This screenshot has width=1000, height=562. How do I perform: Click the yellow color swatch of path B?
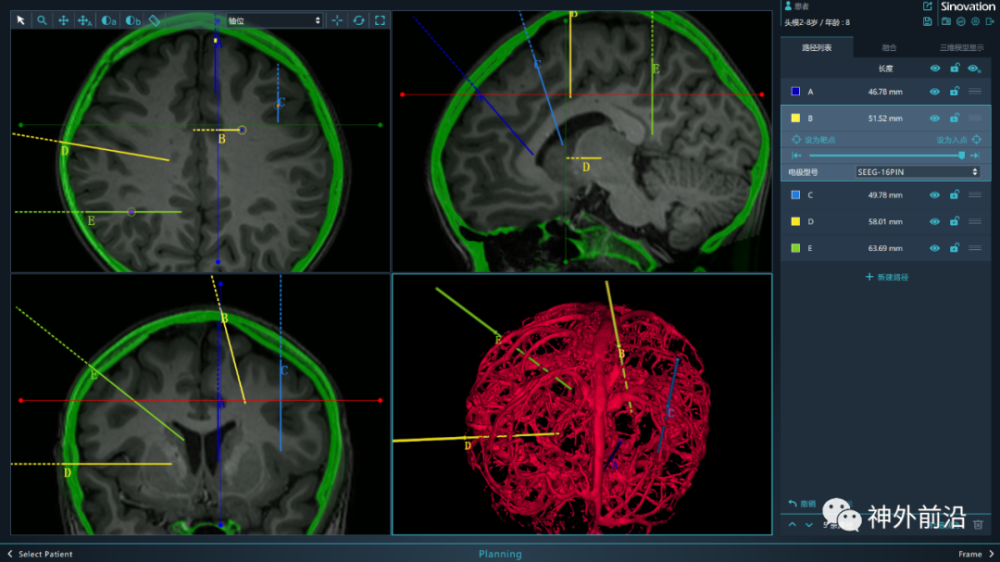click(x=795, y=118)
